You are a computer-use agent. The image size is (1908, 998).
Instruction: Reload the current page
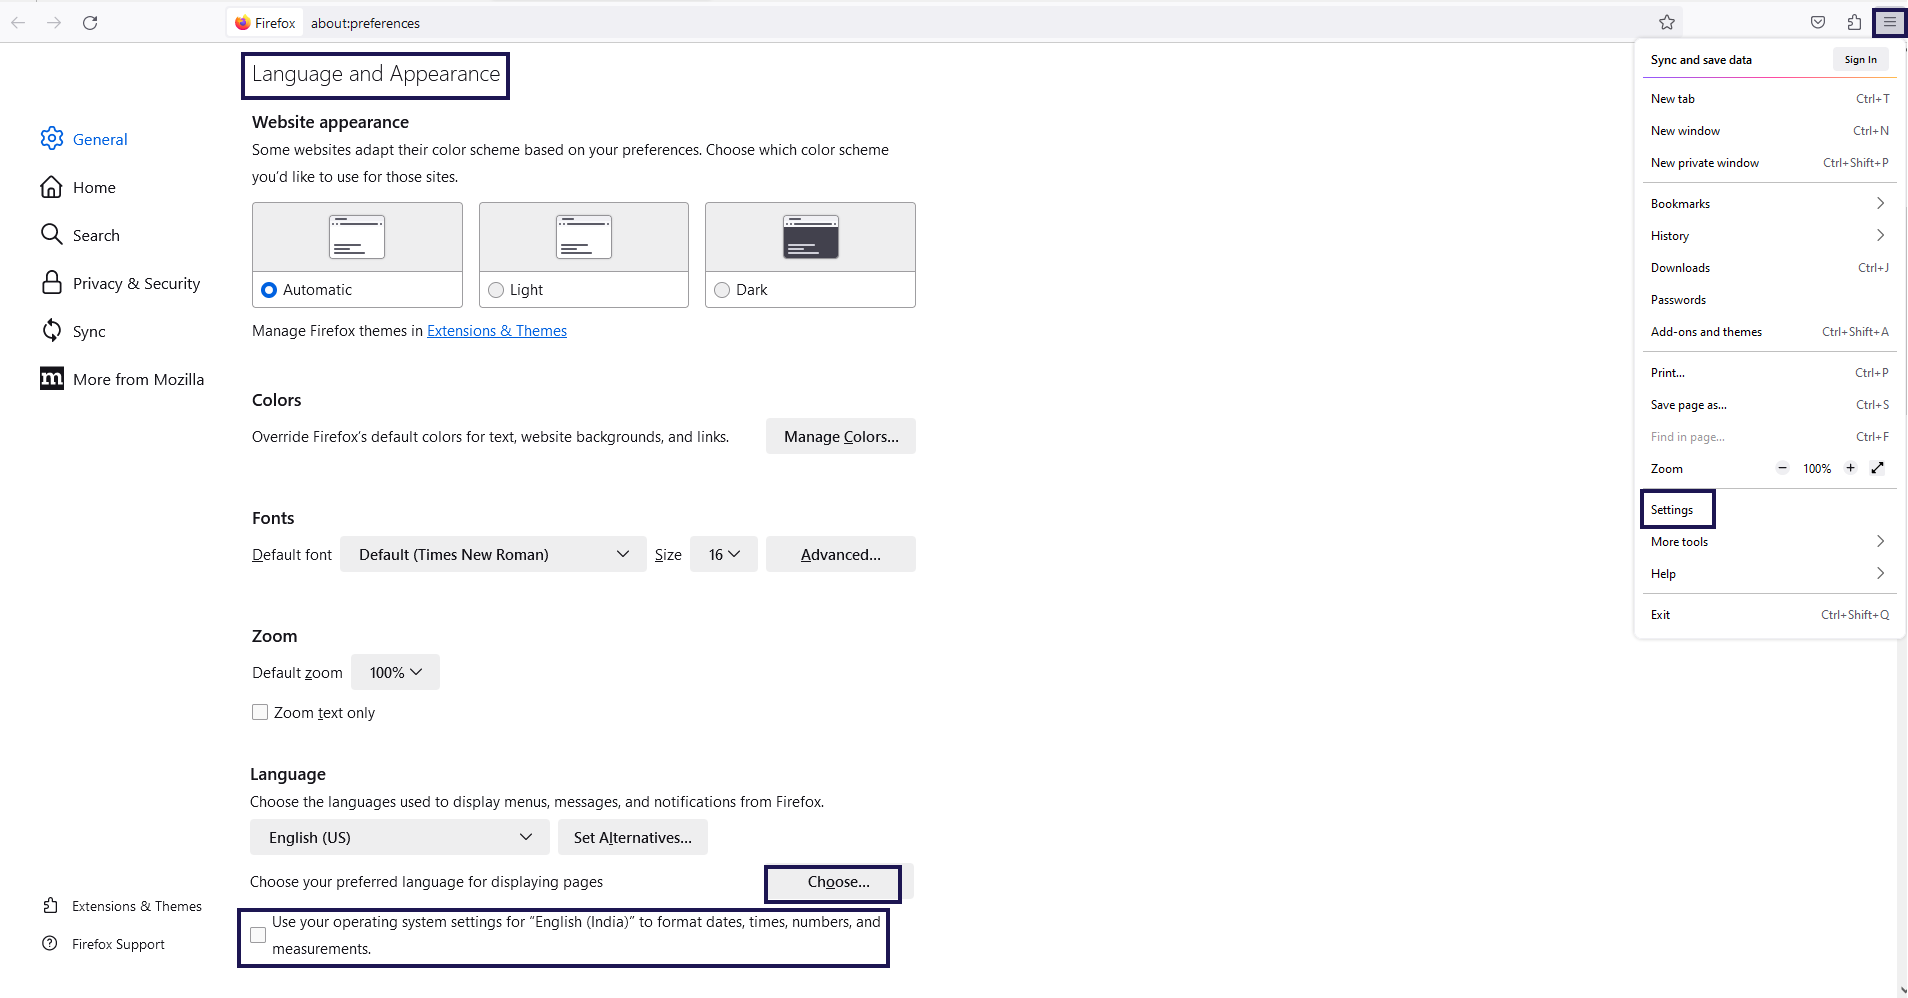90,22
